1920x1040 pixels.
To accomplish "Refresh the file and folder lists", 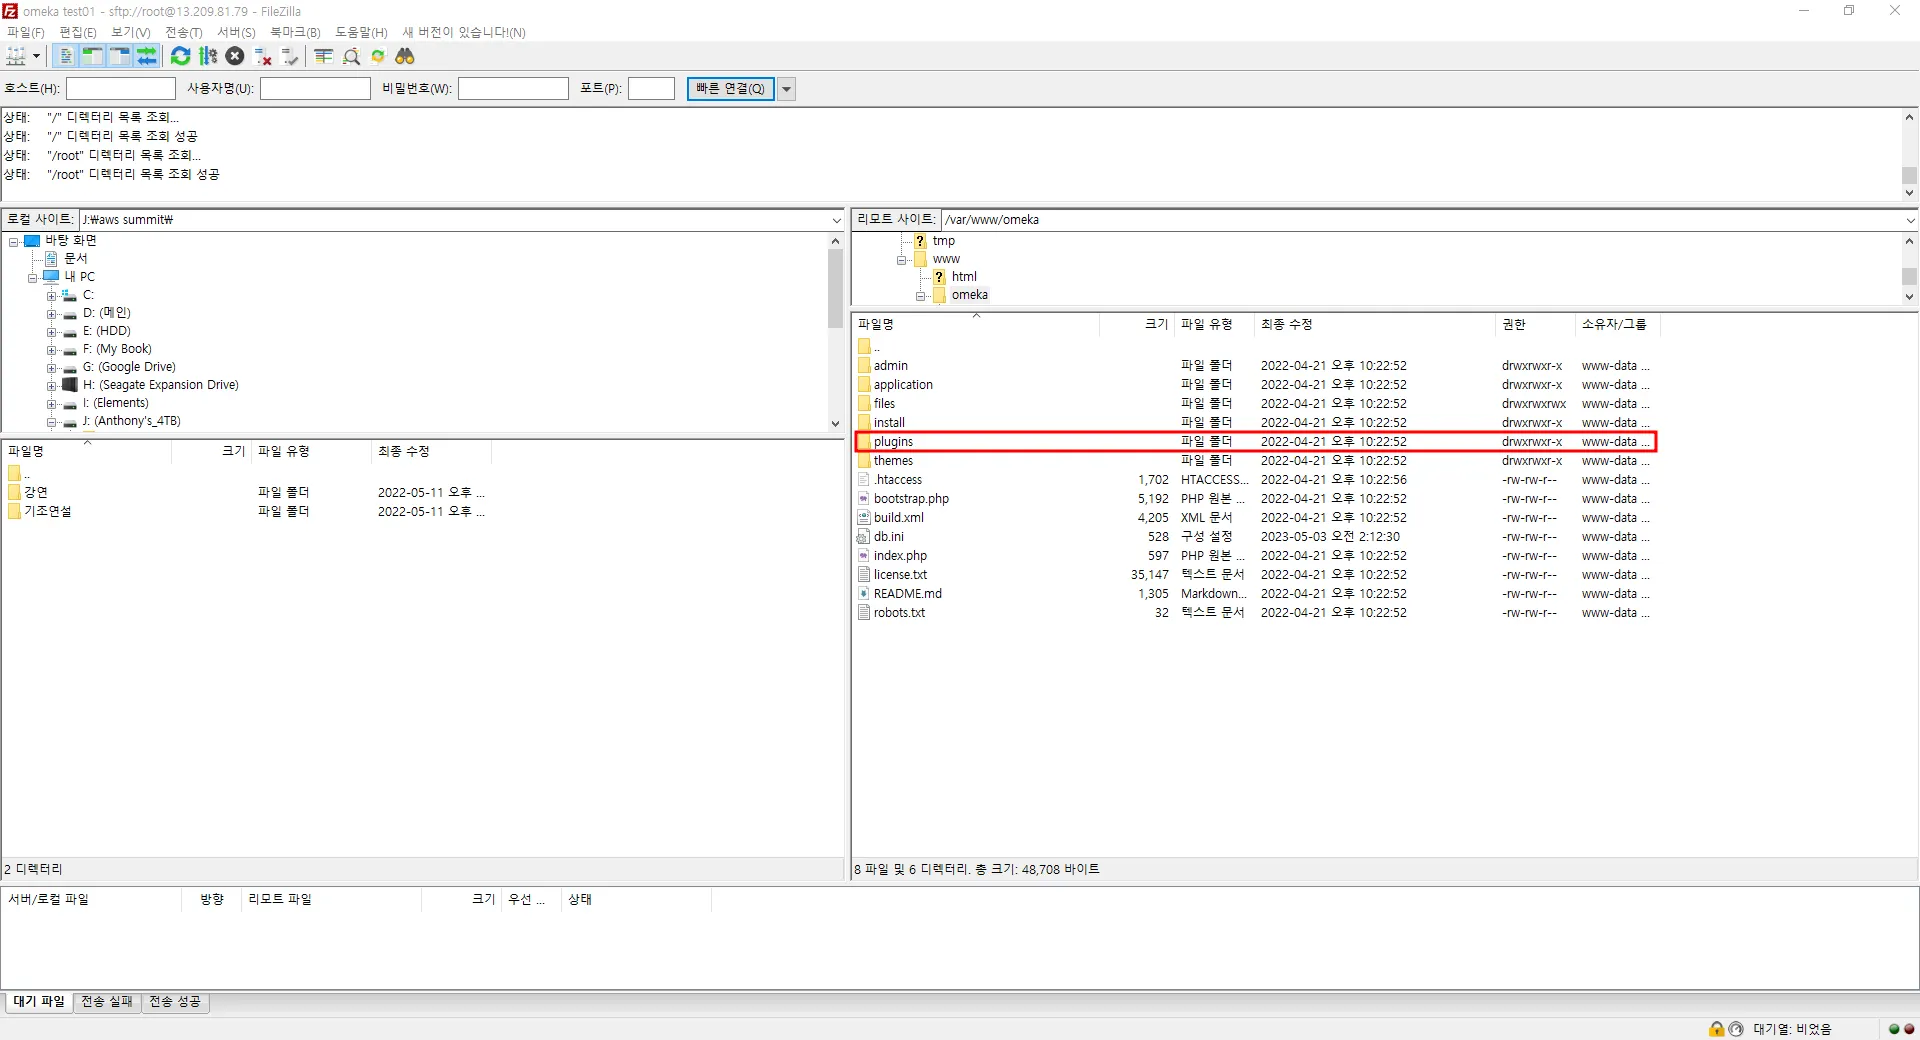I will coord(180,56).
